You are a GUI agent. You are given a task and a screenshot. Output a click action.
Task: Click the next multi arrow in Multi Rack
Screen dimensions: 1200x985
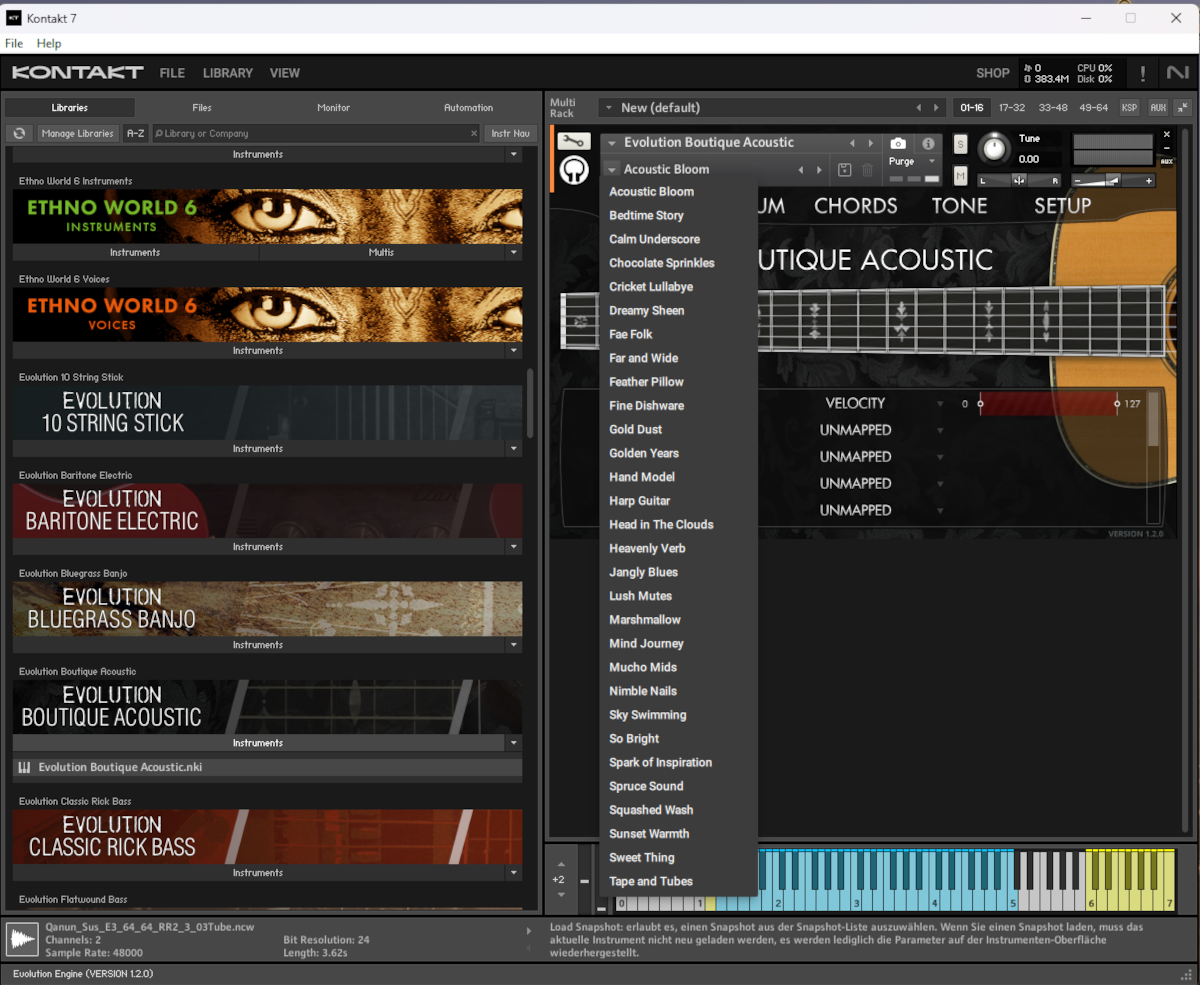(x=936, y=108)
